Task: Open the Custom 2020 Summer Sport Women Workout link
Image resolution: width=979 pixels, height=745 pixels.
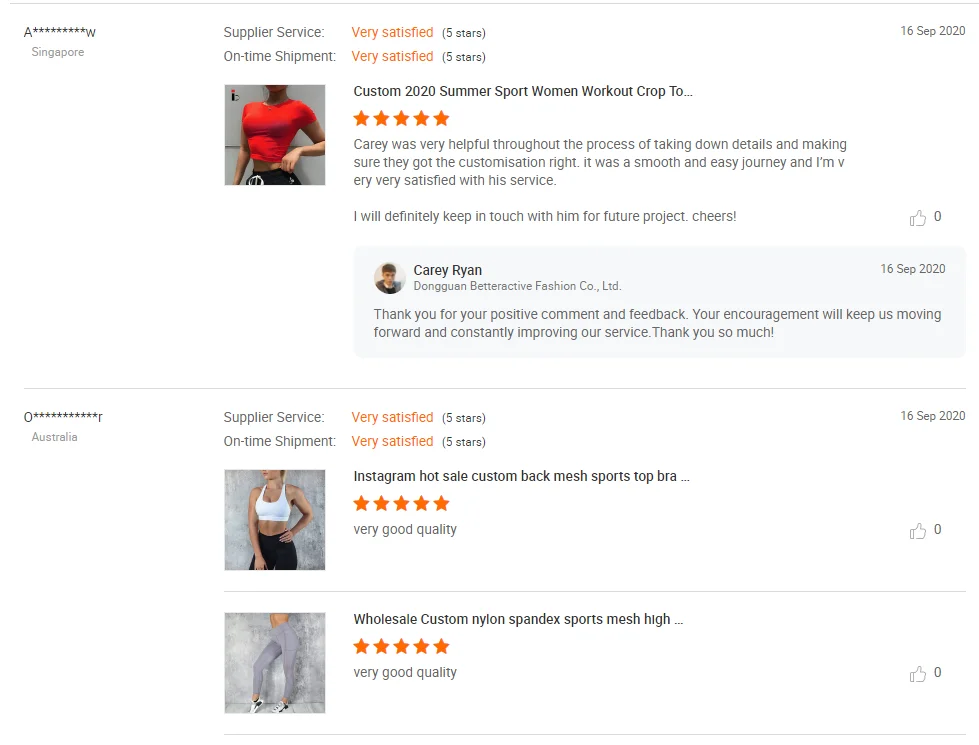Action: click(523, 91)
